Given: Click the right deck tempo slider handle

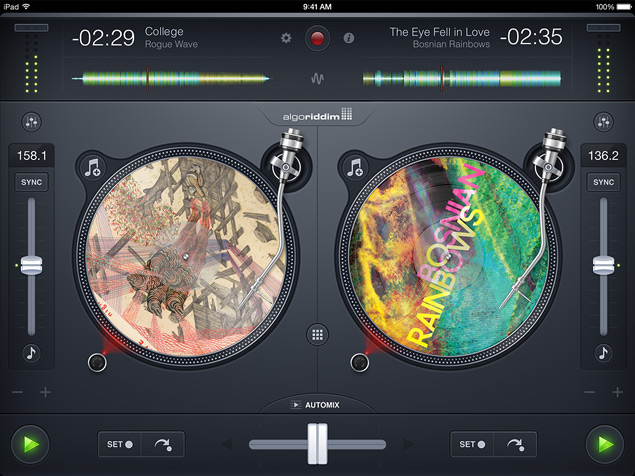Looking at the screenshot, I should pos(603,265).
